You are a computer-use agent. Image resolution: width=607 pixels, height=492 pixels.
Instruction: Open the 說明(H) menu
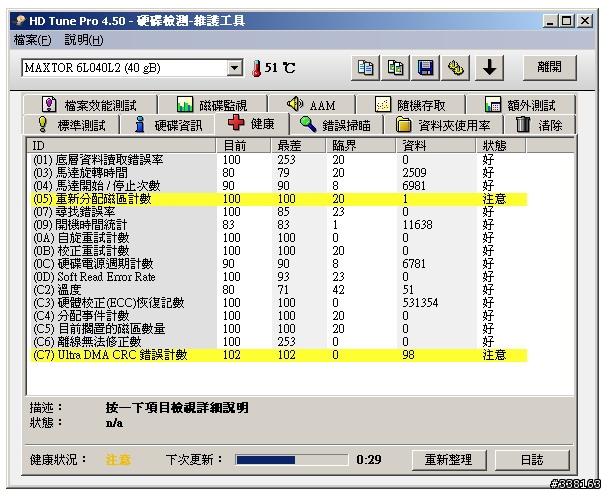point(84,40)
